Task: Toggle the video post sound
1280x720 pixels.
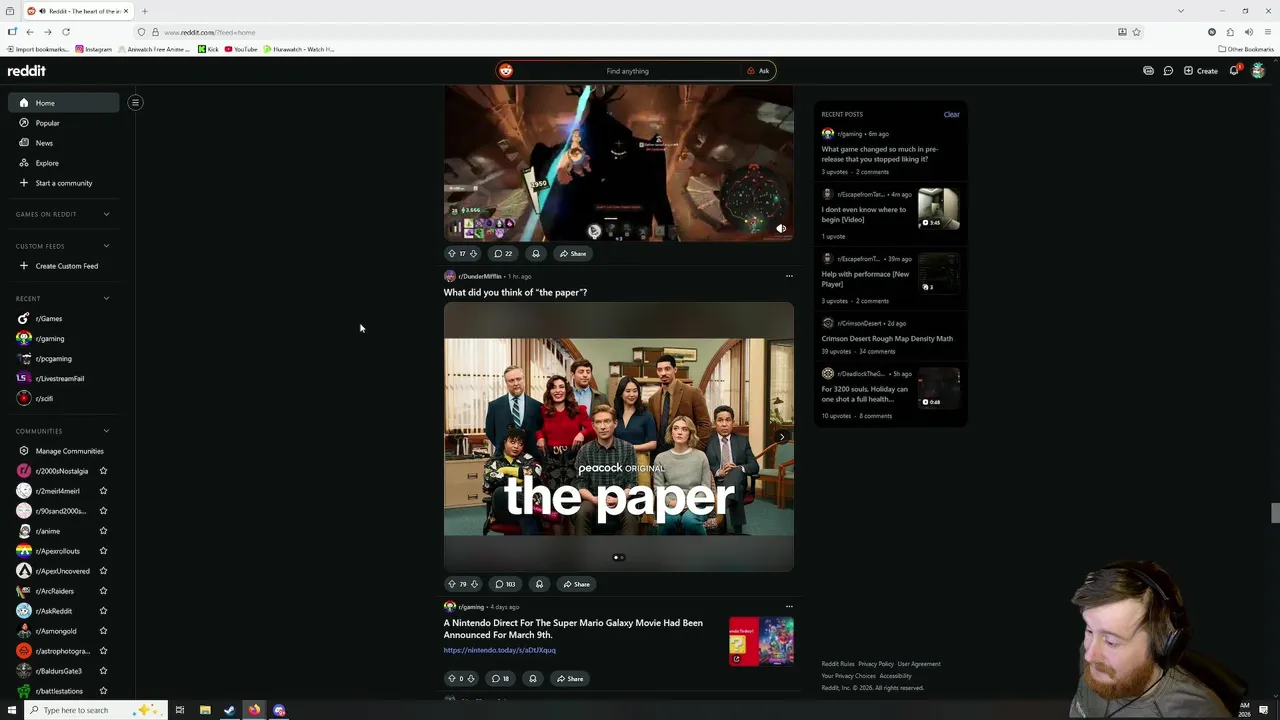Action: click(x=781, y=229)
